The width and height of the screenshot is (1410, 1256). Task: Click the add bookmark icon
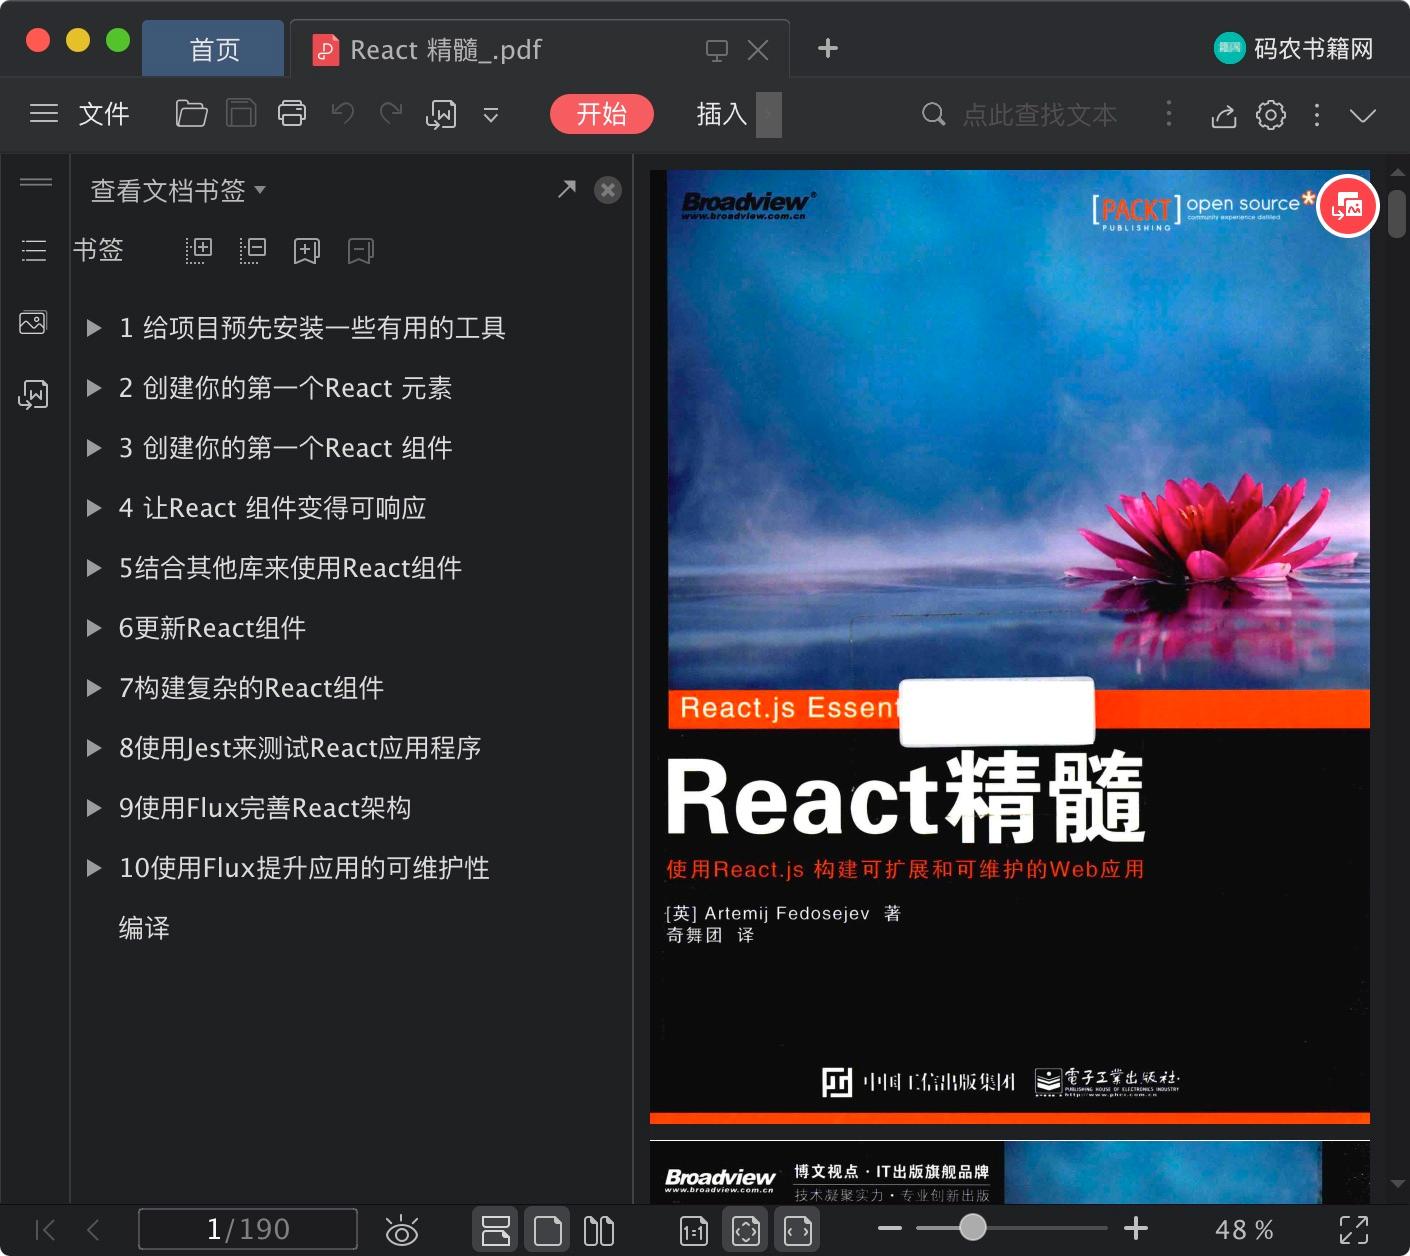tap(307, 251)
